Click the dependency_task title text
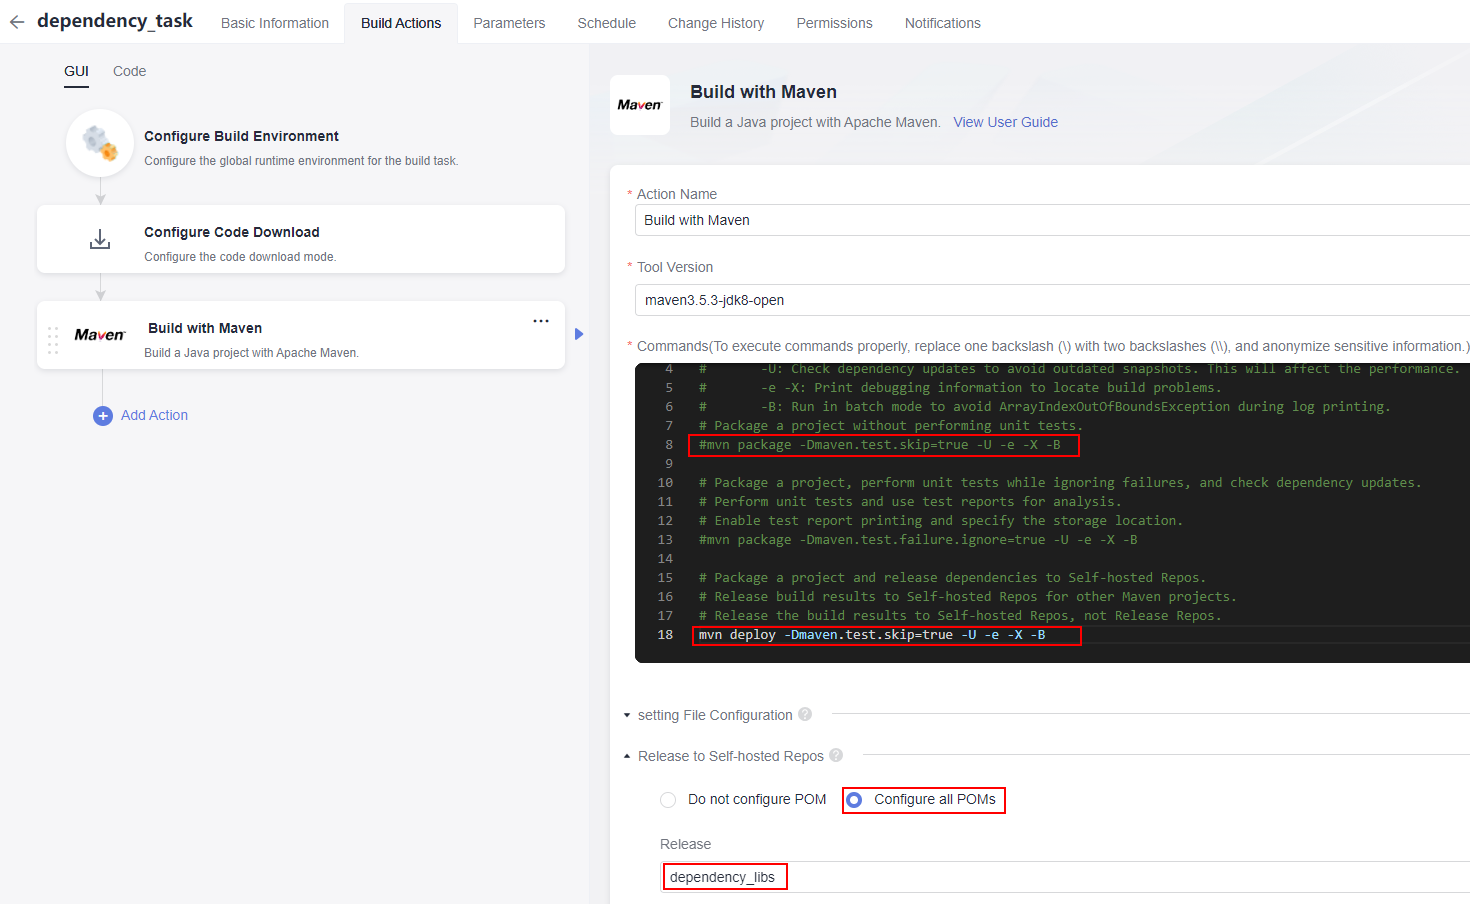Image resolution: width=1470 pixels, height=904 pixels. tap(115, 20)
